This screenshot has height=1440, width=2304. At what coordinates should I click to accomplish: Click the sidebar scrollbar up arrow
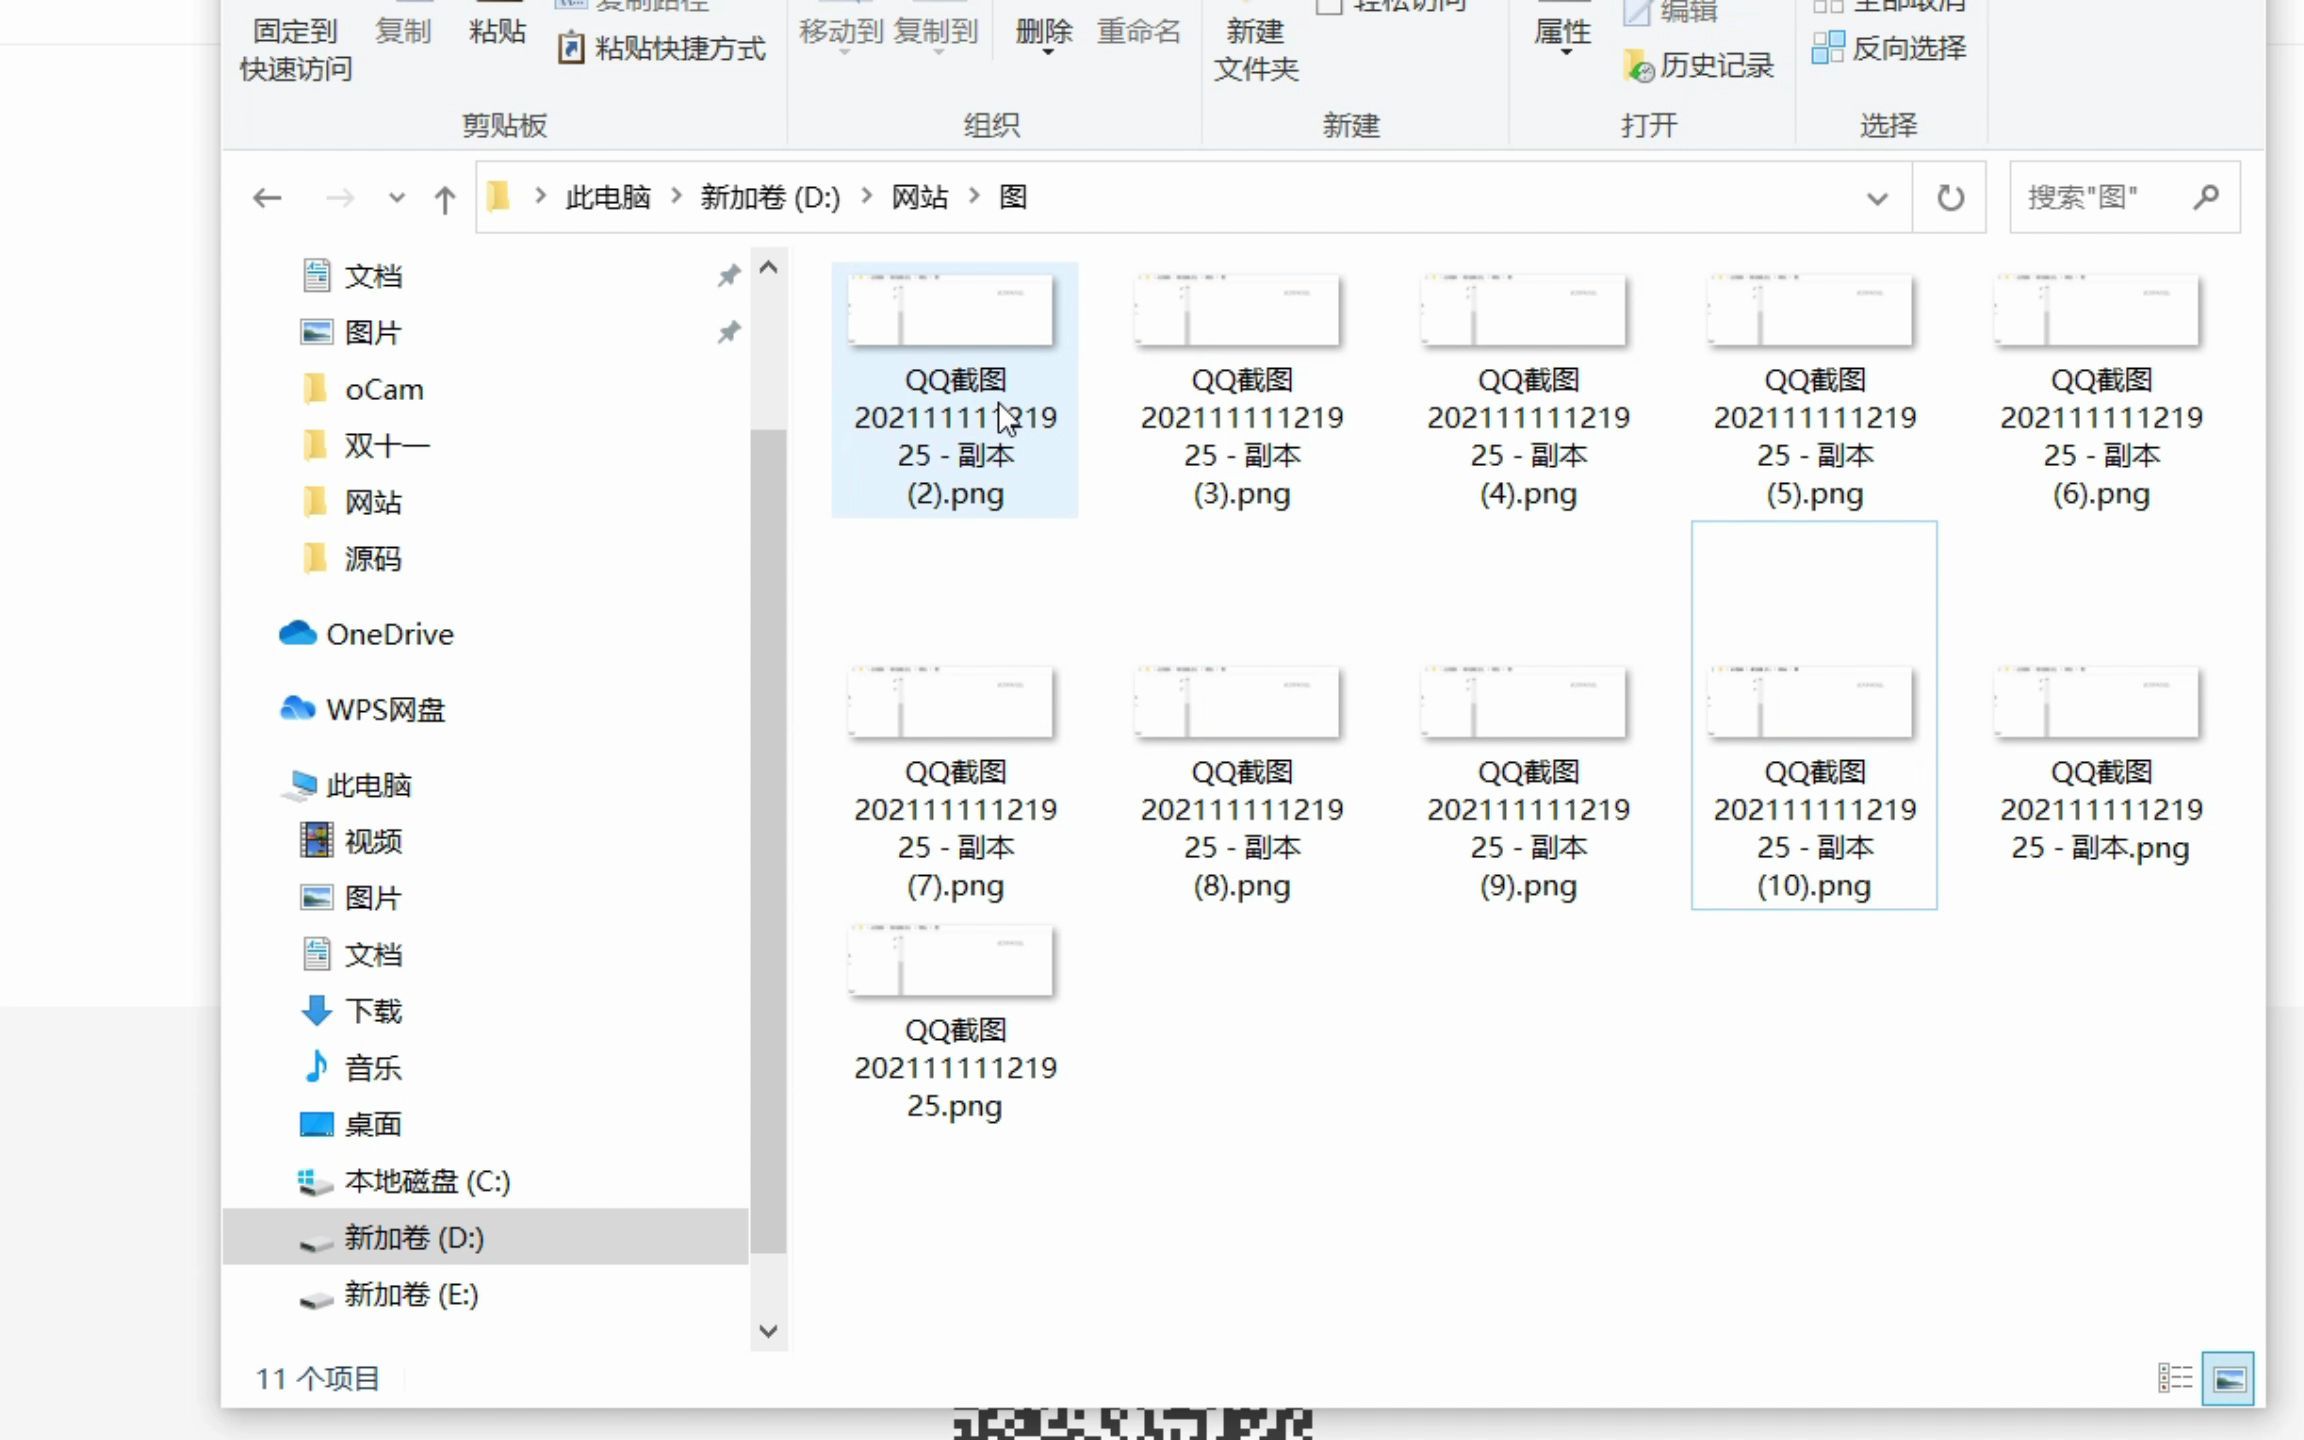(x=768, y=267)
